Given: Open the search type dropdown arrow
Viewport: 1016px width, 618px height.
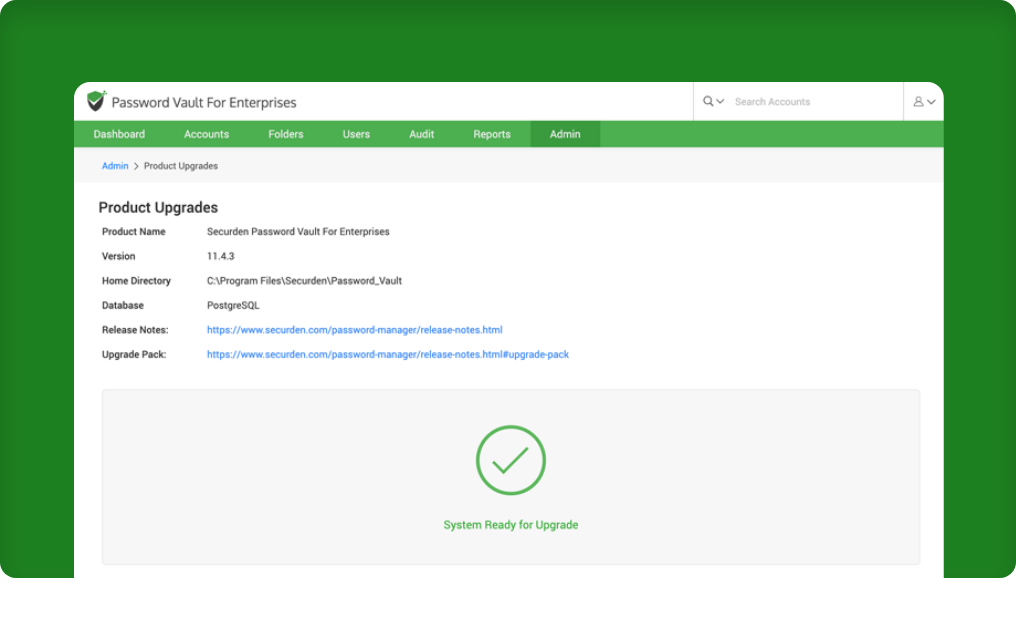Looking at the screenshot, I should (720, 102).
